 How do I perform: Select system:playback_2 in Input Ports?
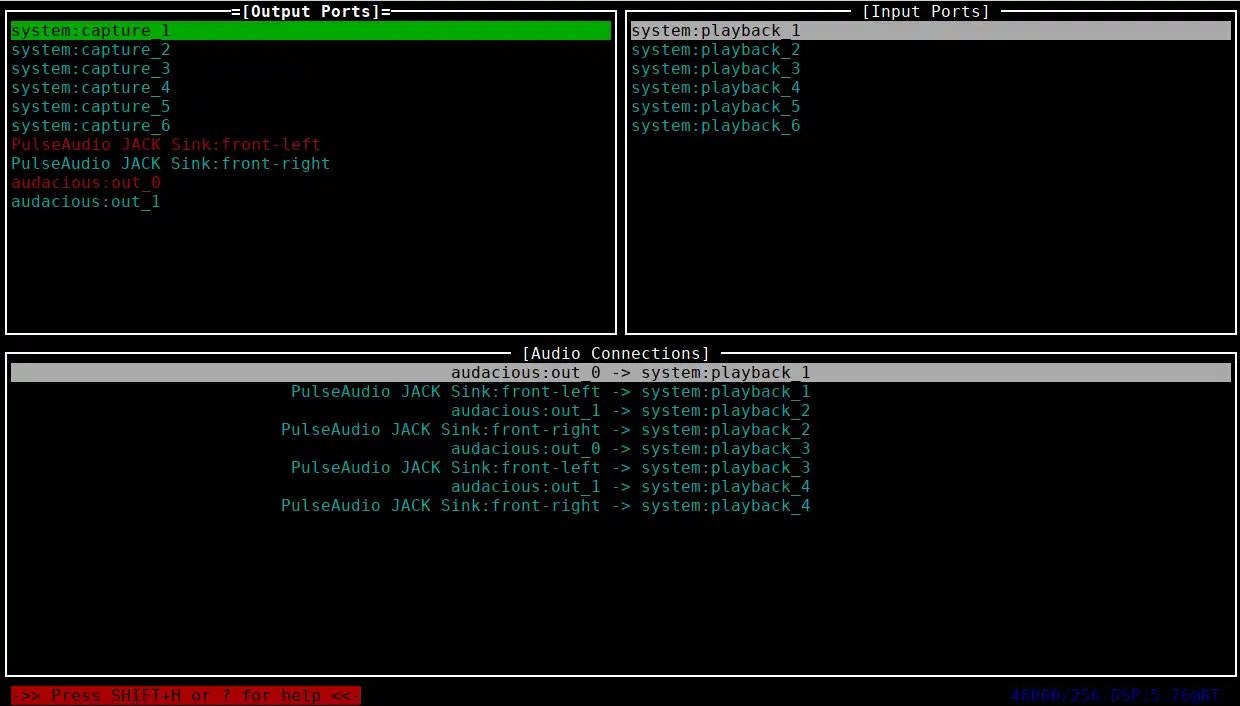[x=716, y=50]
